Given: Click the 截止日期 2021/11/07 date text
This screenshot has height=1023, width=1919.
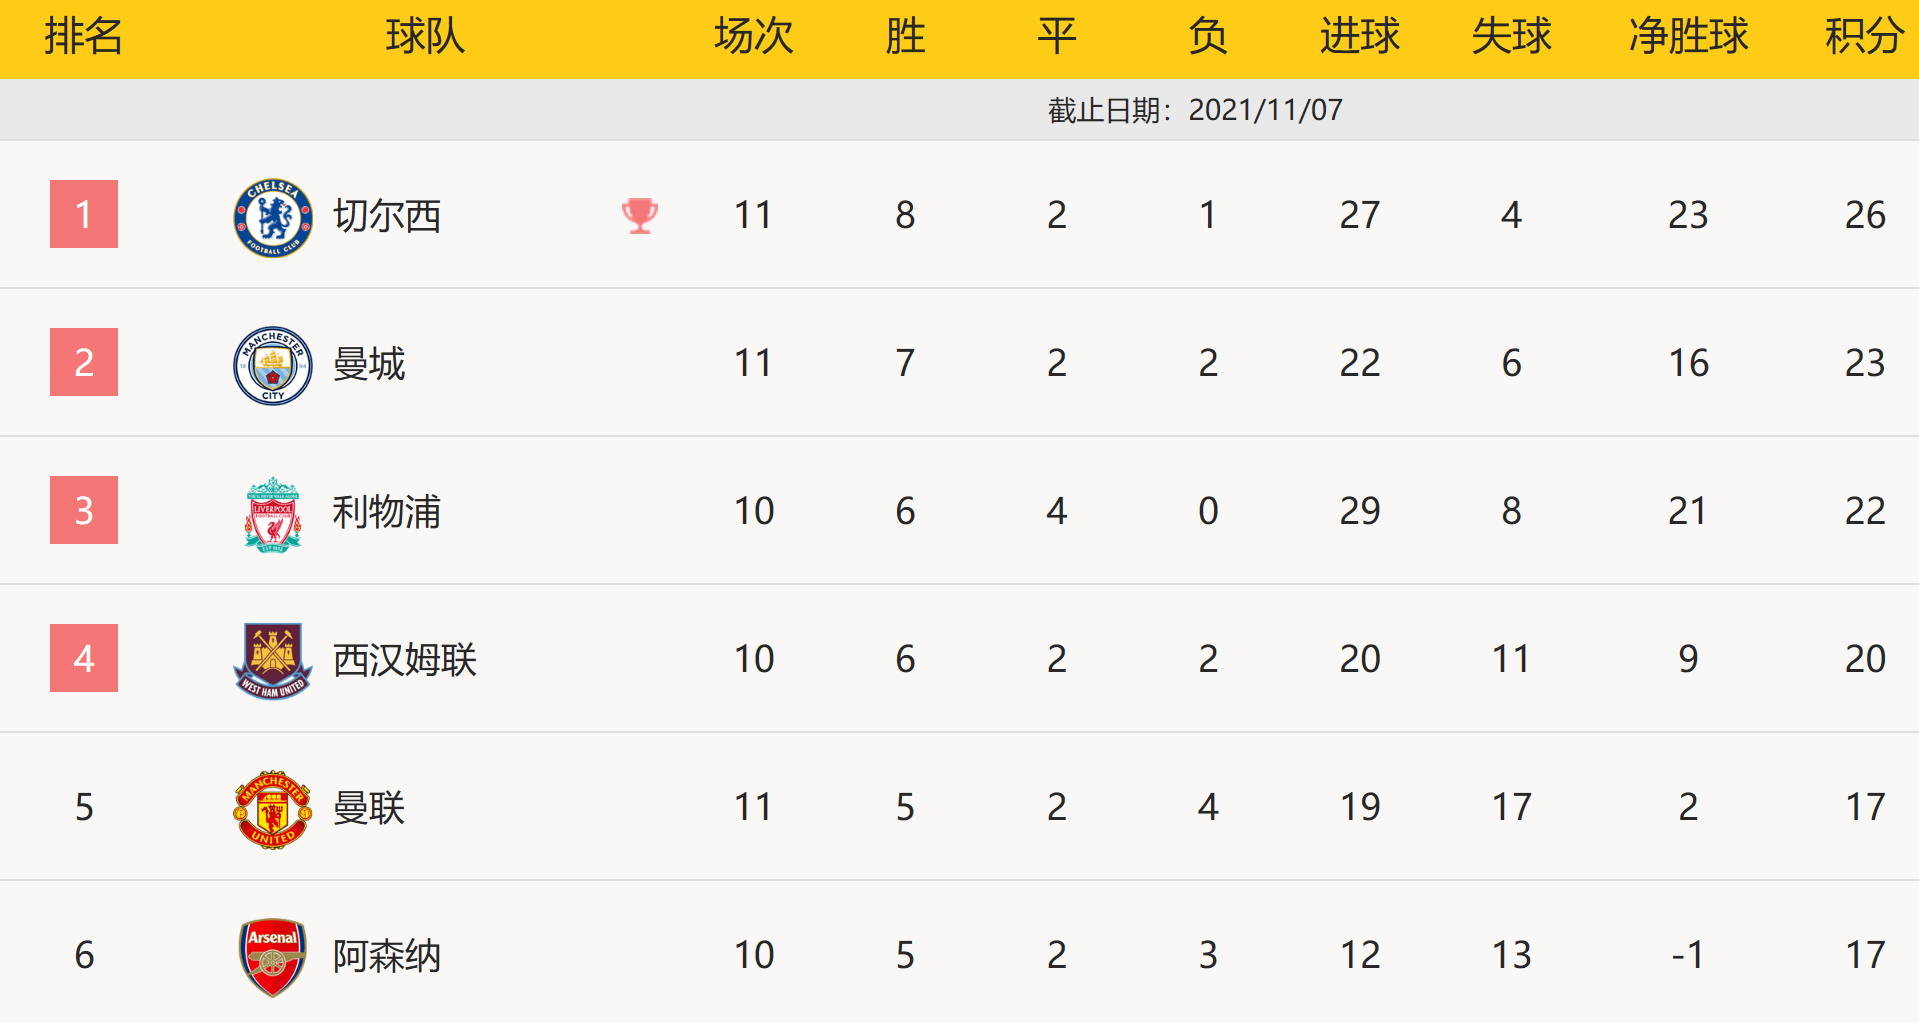Looking at the screenshot, I should point(1195,110).
